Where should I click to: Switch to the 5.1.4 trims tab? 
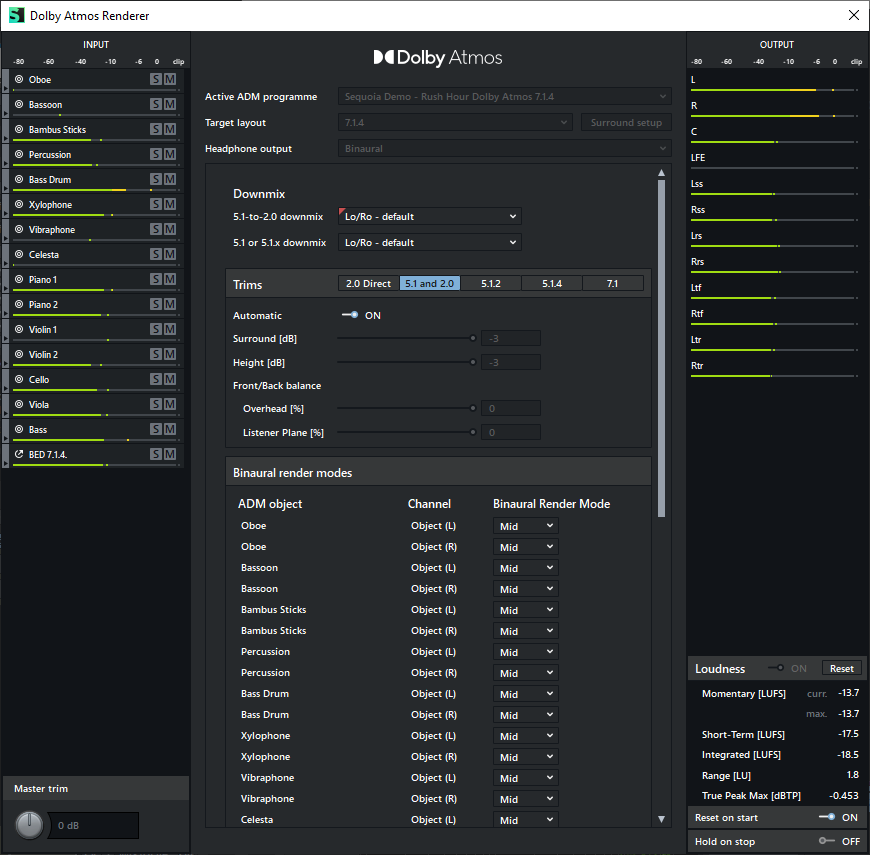pyautogui.click(x=552, y=284)
